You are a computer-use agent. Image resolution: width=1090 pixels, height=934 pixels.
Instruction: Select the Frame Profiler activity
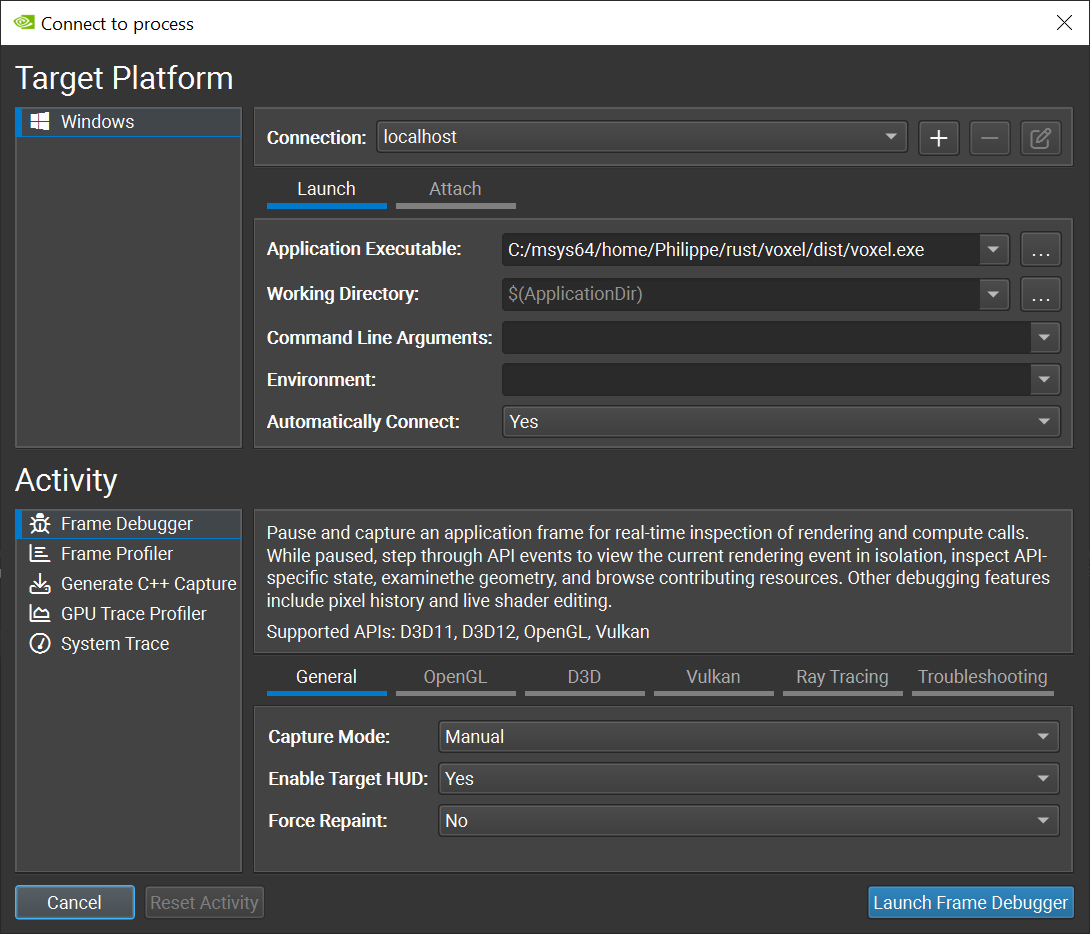pyautogui.click(x=129, y=554)
